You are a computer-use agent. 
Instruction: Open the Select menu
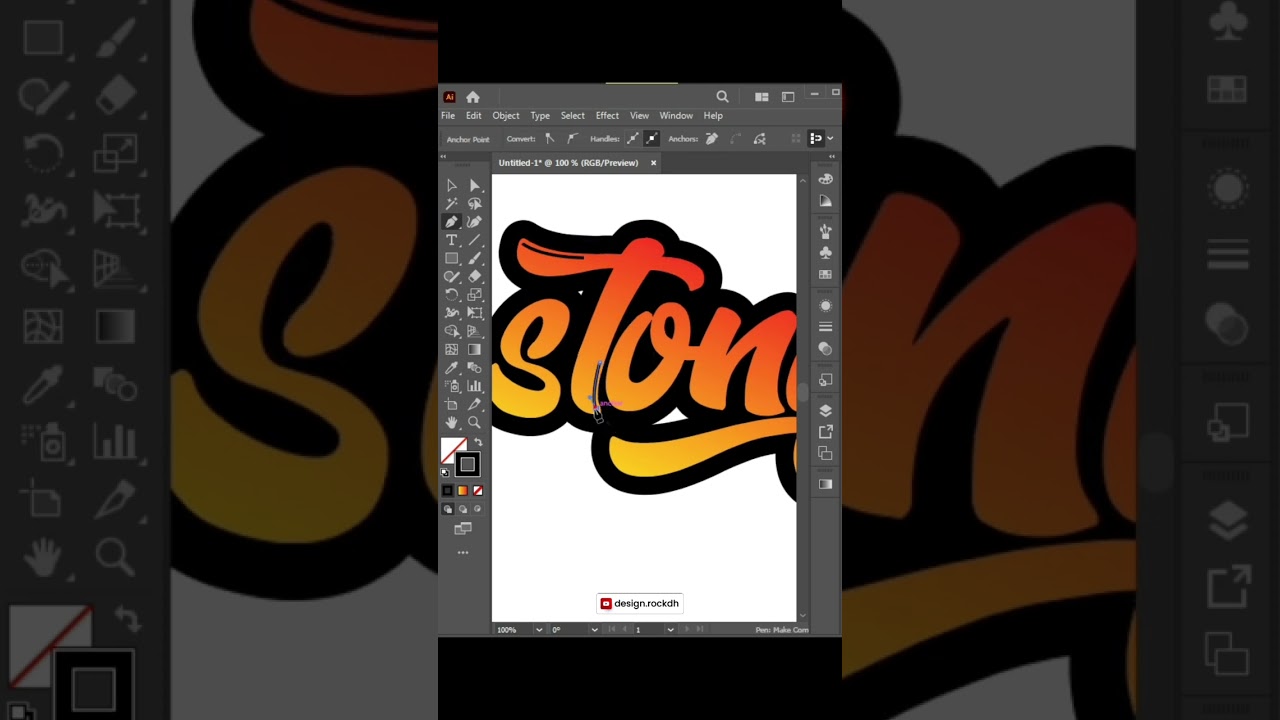pyautogui.click(x=573, y=116)
